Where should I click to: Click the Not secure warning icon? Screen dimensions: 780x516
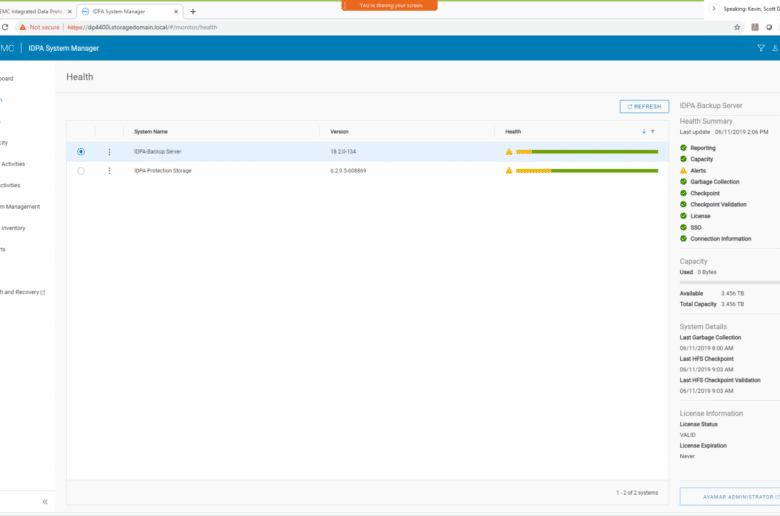click(22, 27)
